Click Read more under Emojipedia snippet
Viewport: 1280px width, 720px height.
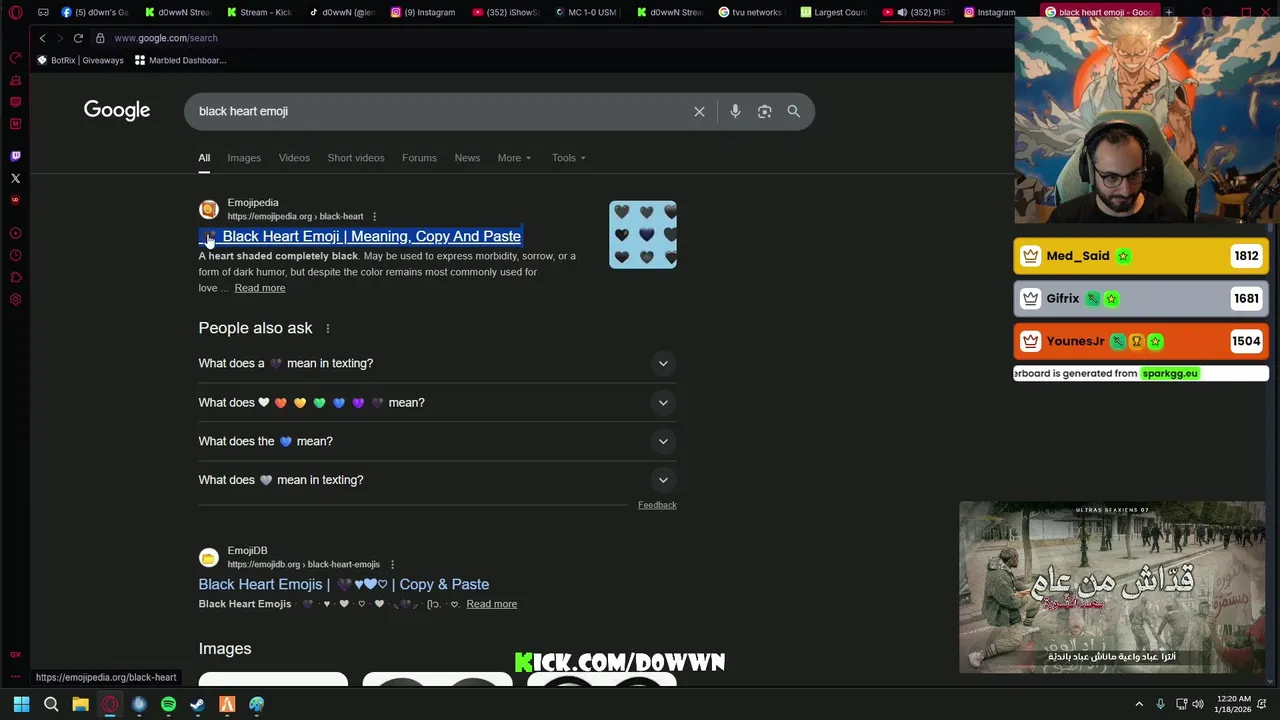tap(260, 288)
